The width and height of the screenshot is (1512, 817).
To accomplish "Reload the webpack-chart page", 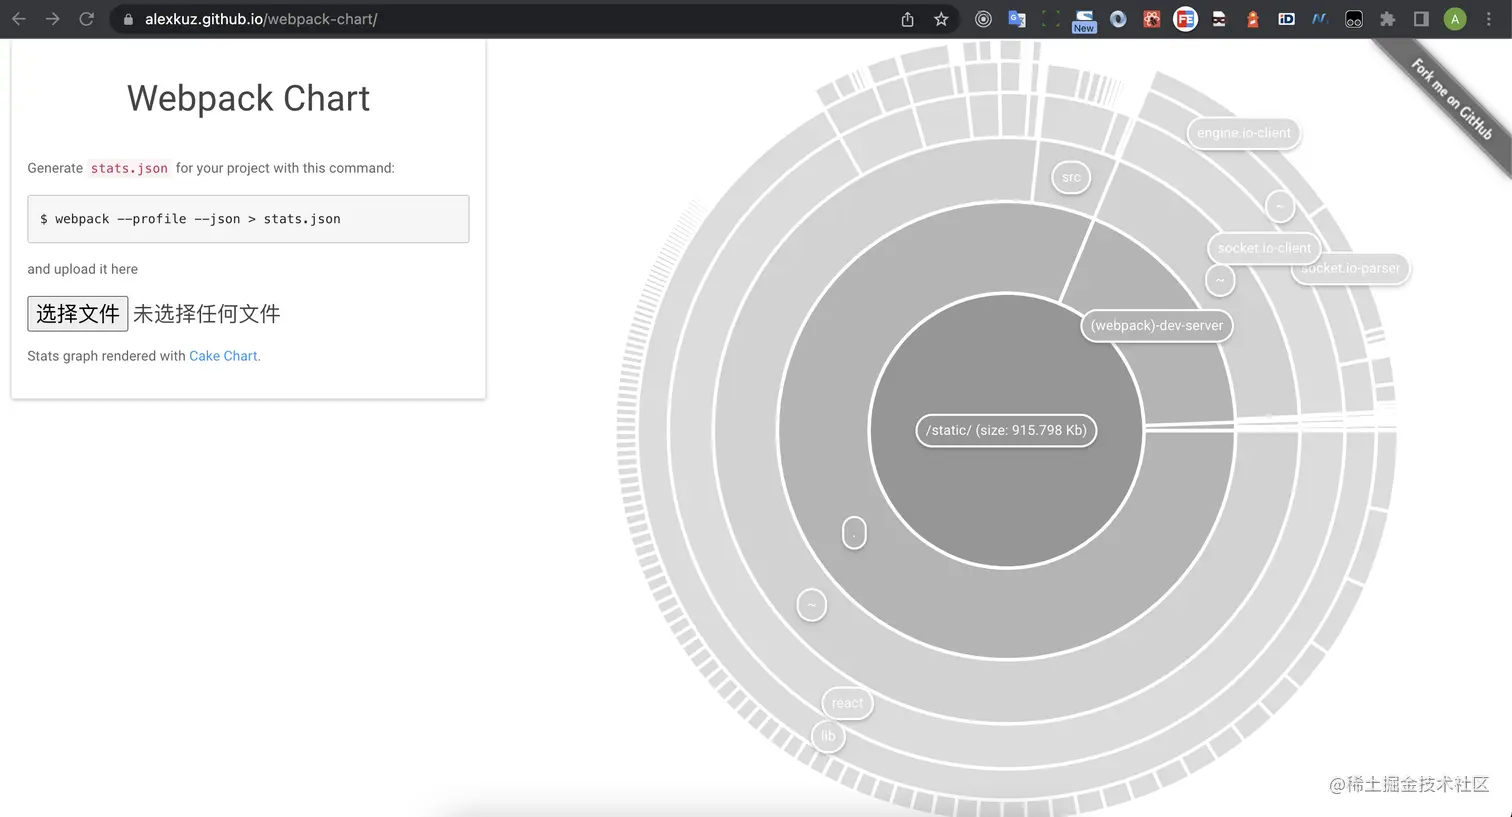I will (87, 19).
